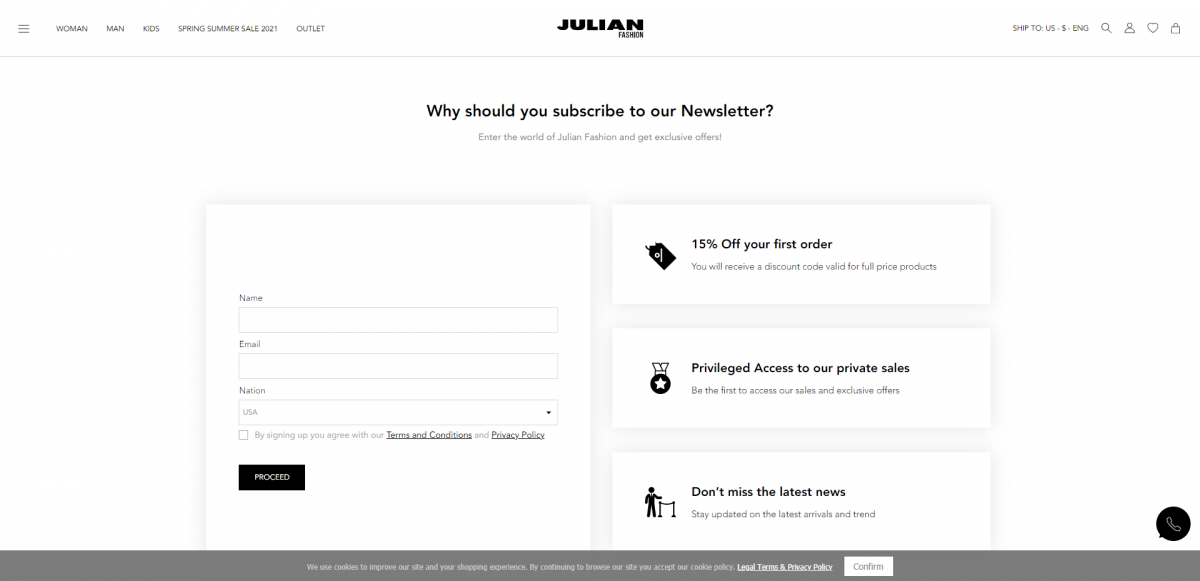Click the PROCEED button
Viewport: 1200px width, 581px height.
click(271, 477)
